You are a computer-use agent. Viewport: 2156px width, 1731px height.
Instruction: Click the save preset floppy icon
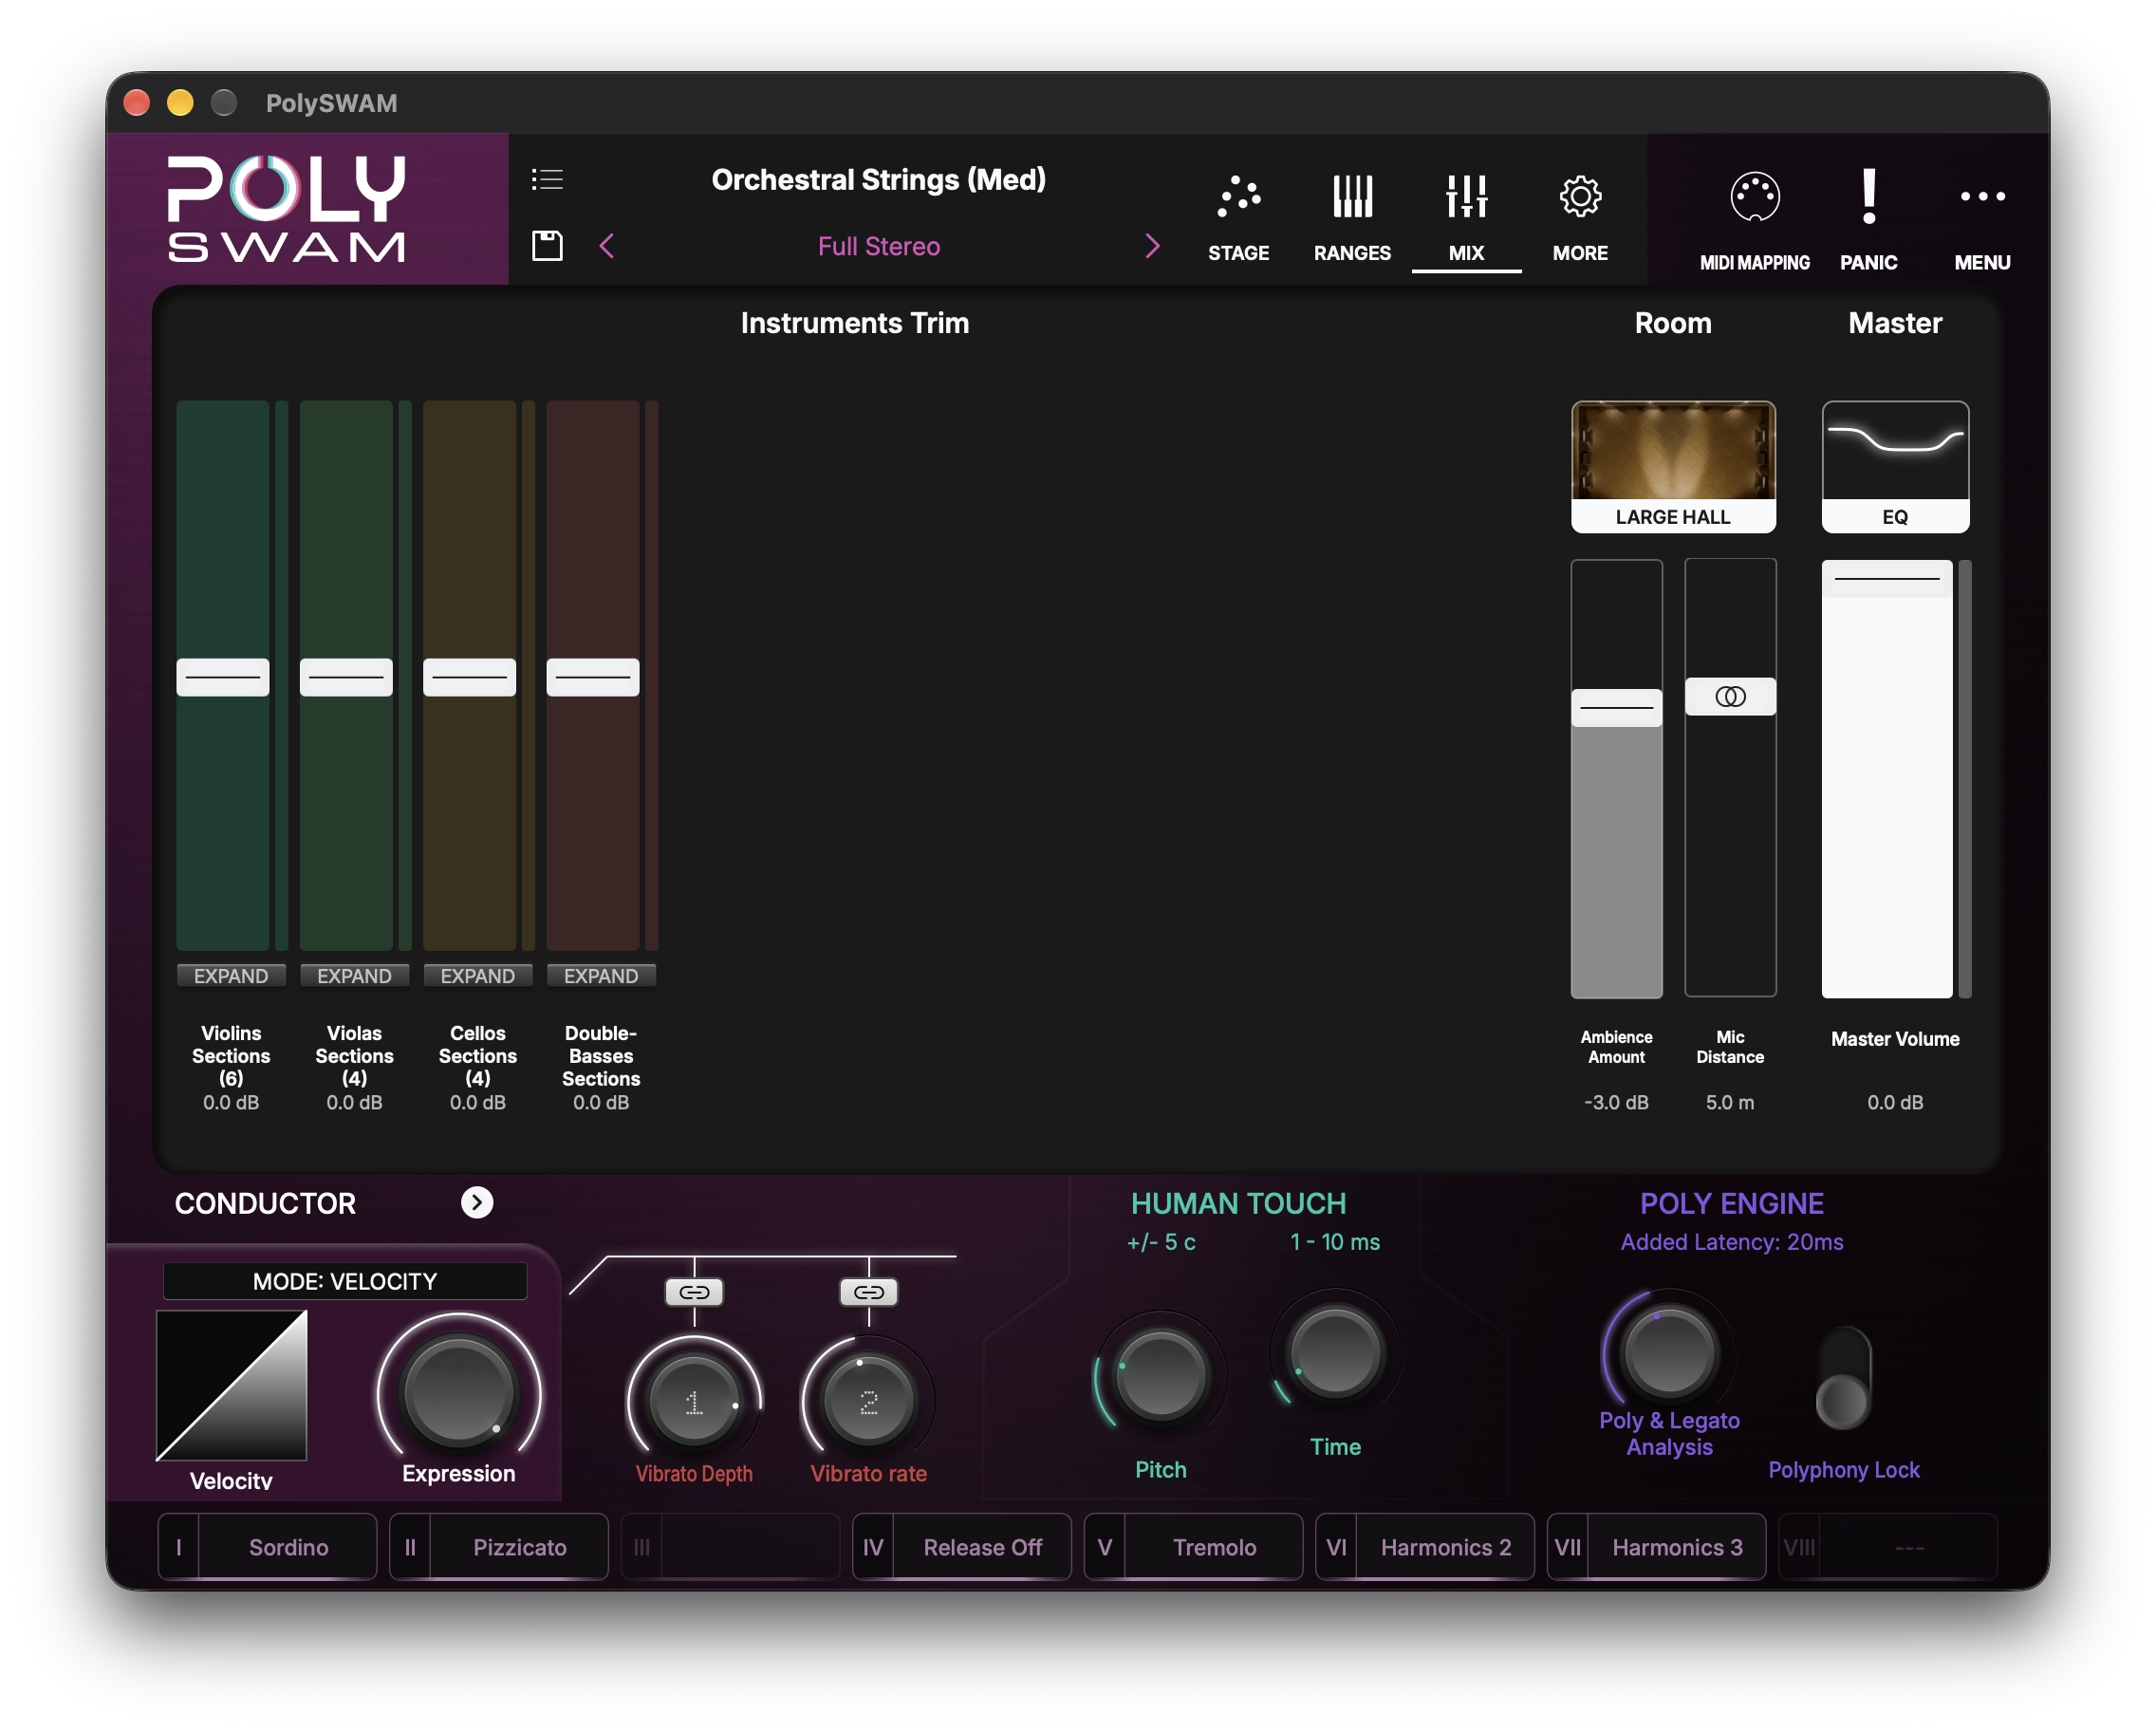click(x=547, y=245)
